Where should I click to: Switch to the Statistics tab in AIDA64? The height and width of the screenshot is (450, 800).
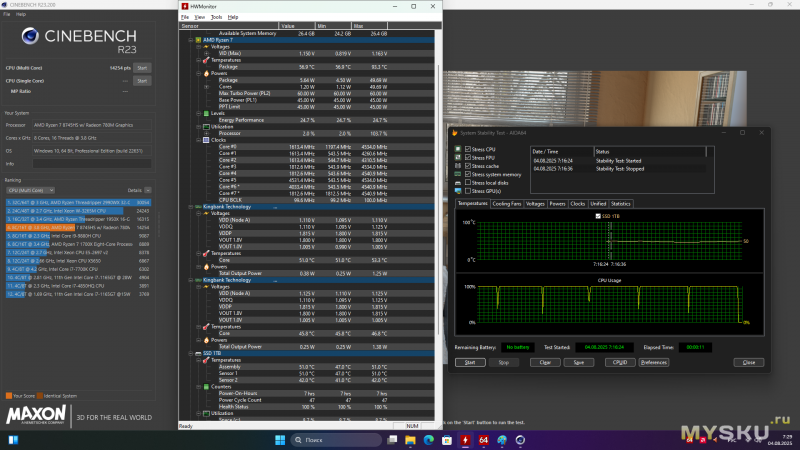click(x=620, y=204)
